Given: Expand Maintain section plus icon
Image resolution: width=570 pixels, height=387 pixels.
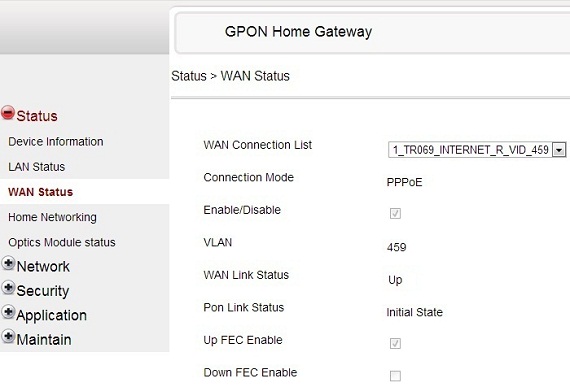Looking at the screenshot, I should tap(8, 336).
